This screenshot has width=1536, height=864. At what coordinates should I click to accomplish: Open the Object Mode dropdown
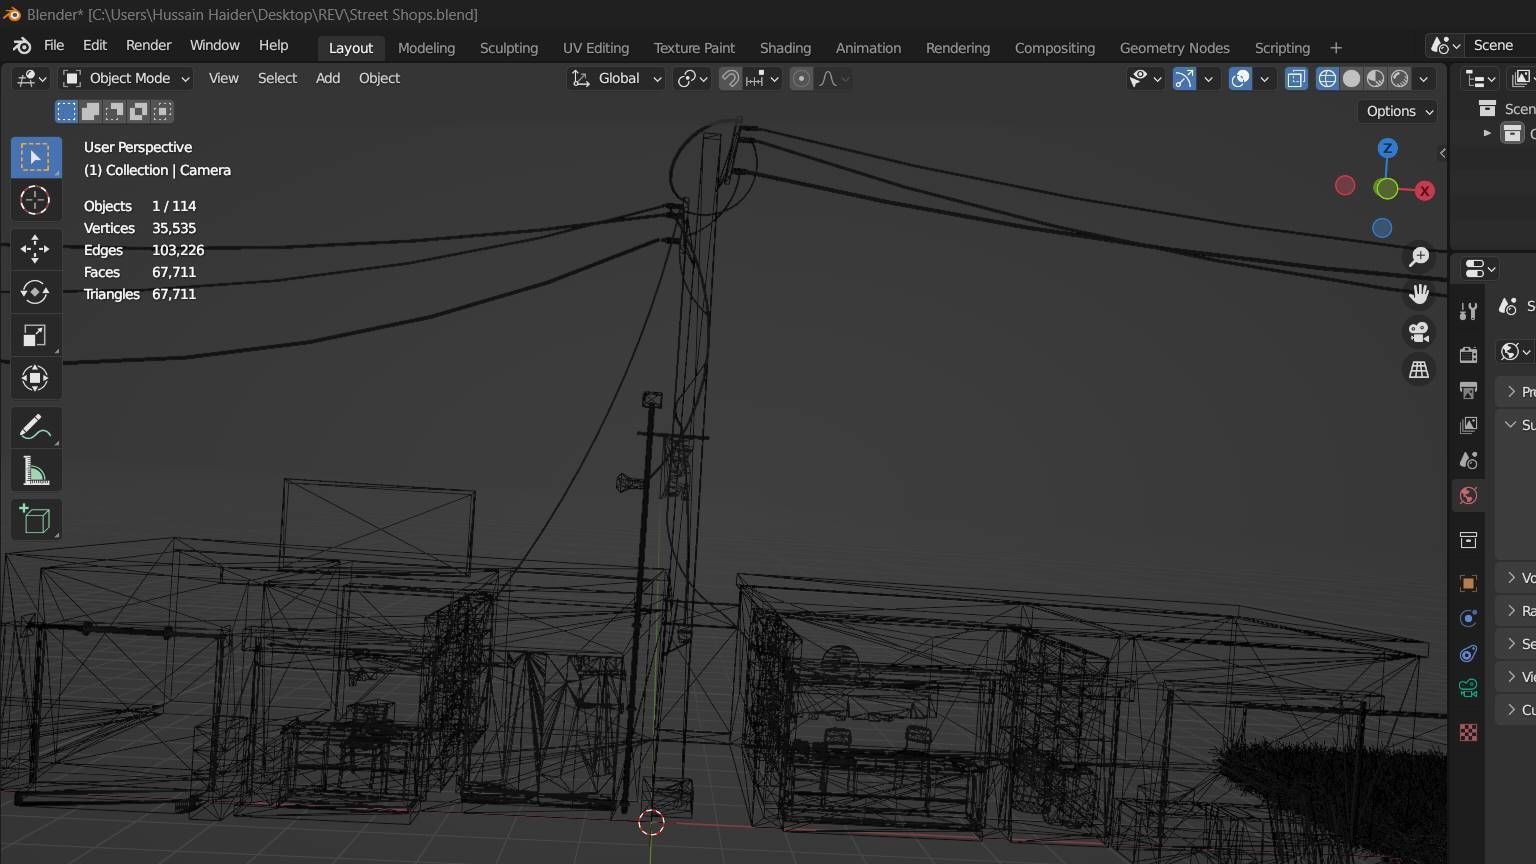coord(126,78)
